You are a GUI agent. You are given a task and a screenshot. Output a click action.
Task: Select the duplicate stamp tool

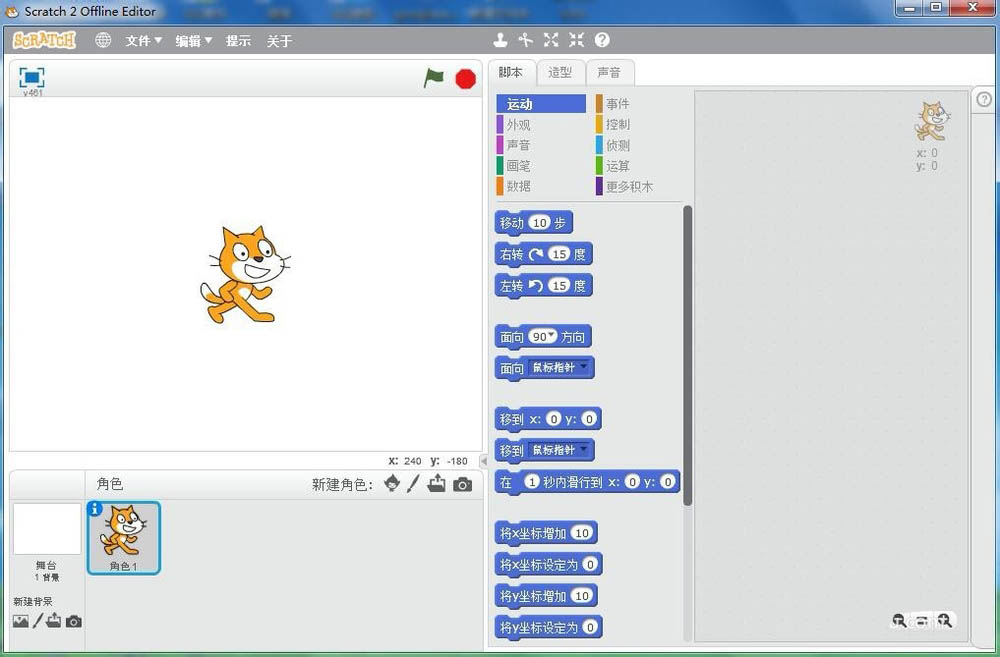(499, 40)
